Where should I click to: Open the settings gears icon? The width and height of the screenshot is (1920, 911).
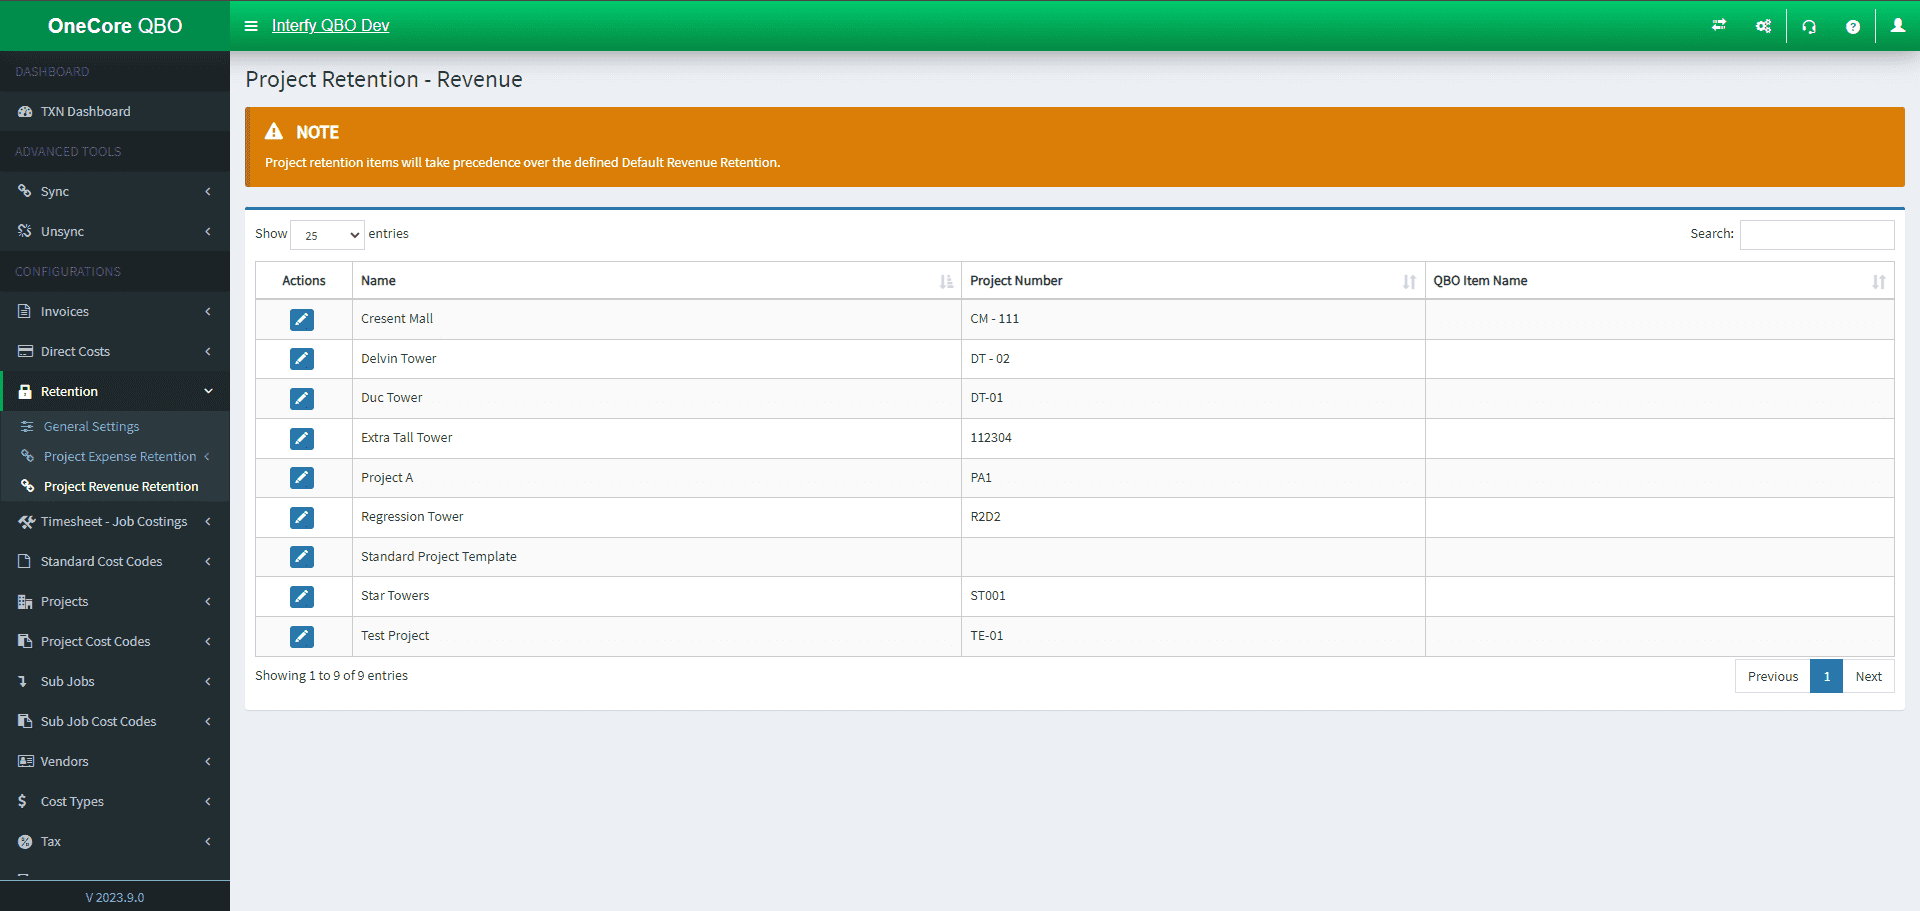[x=1763, y=27]
